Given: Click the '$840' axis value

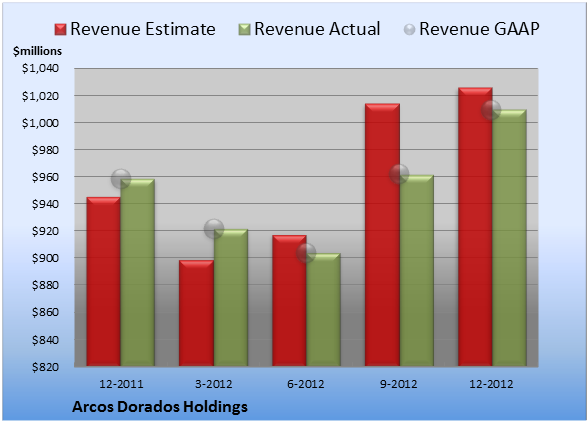Looking at the screenshot, I should click(x=45, y=340).
